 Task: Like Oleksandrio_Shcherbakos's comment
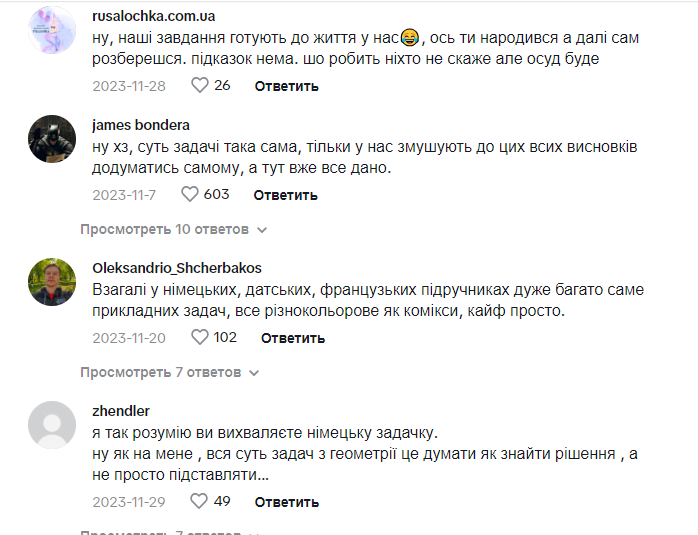198,338
